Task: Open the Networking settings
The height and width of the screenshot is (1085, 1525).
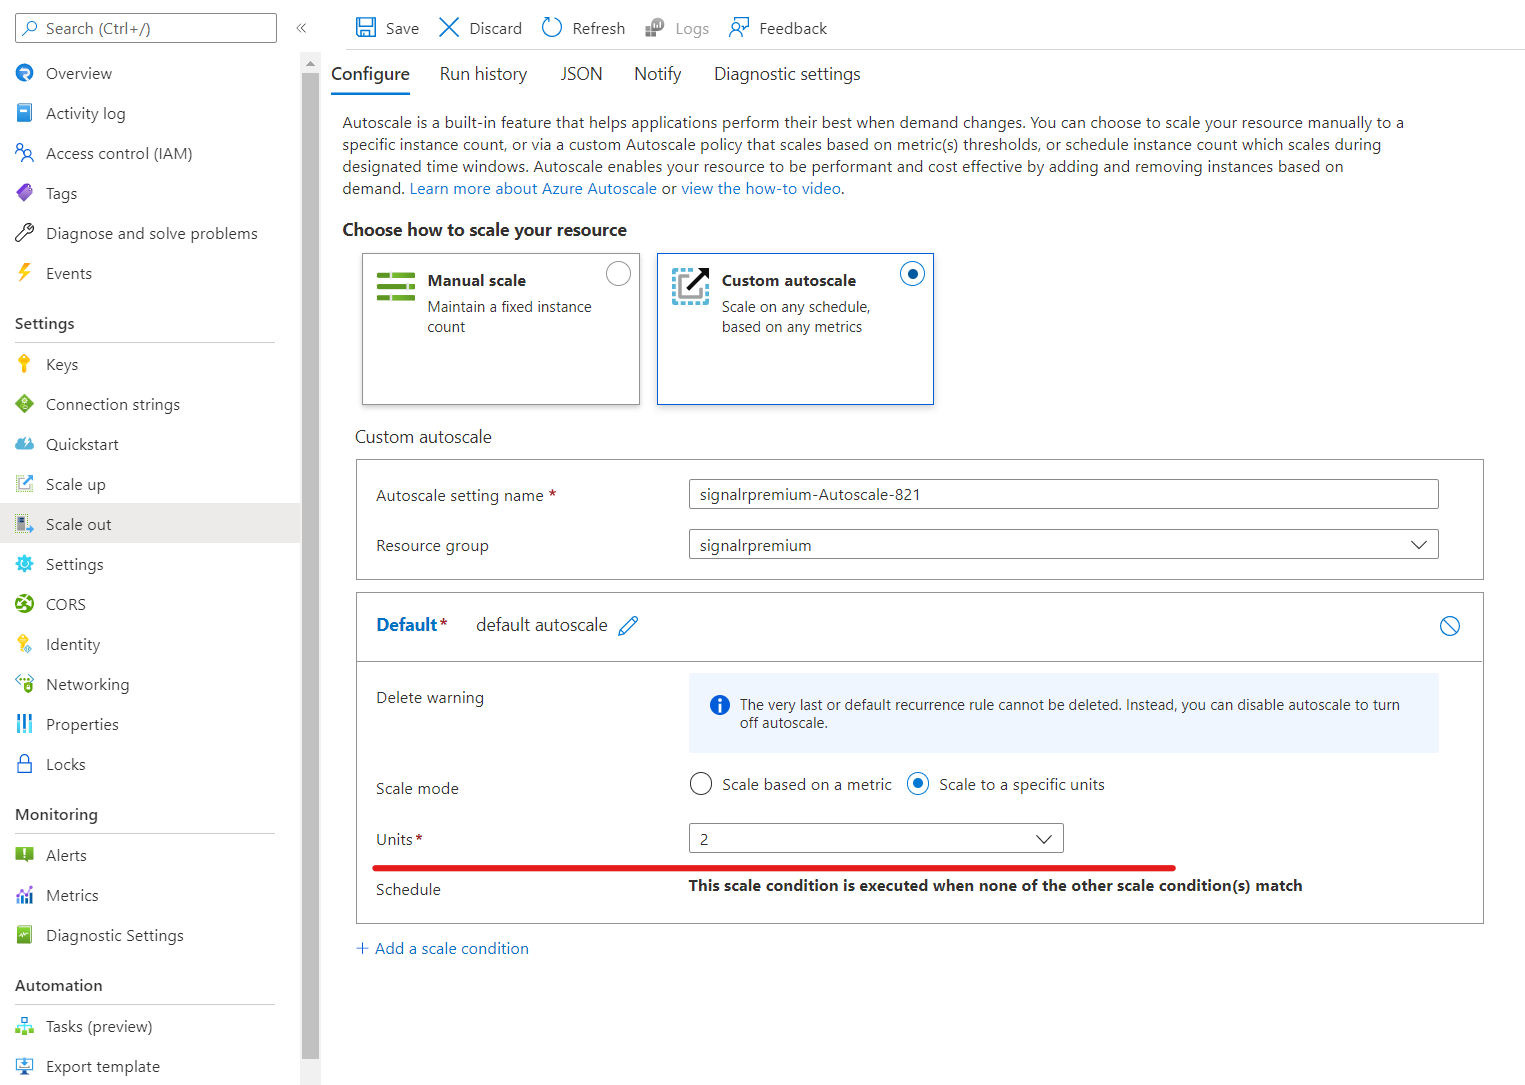Action: coord(86,683)
